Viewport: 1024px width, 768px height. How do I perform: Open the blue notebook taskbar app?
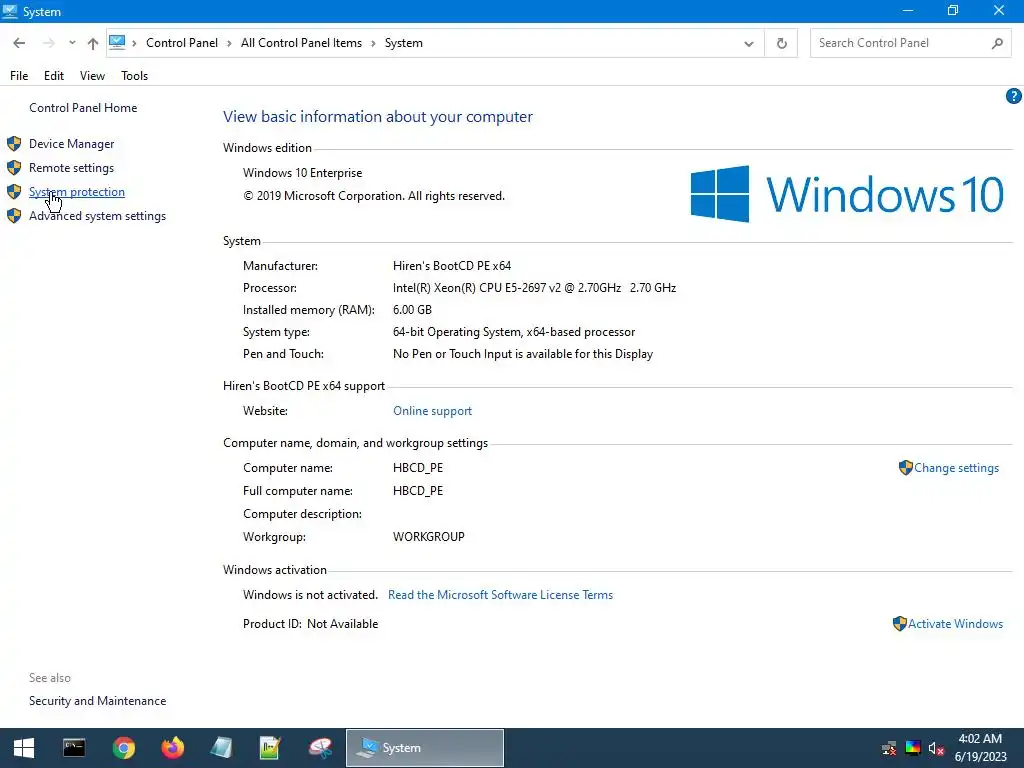pyautogui.click(x=221, y=748)
